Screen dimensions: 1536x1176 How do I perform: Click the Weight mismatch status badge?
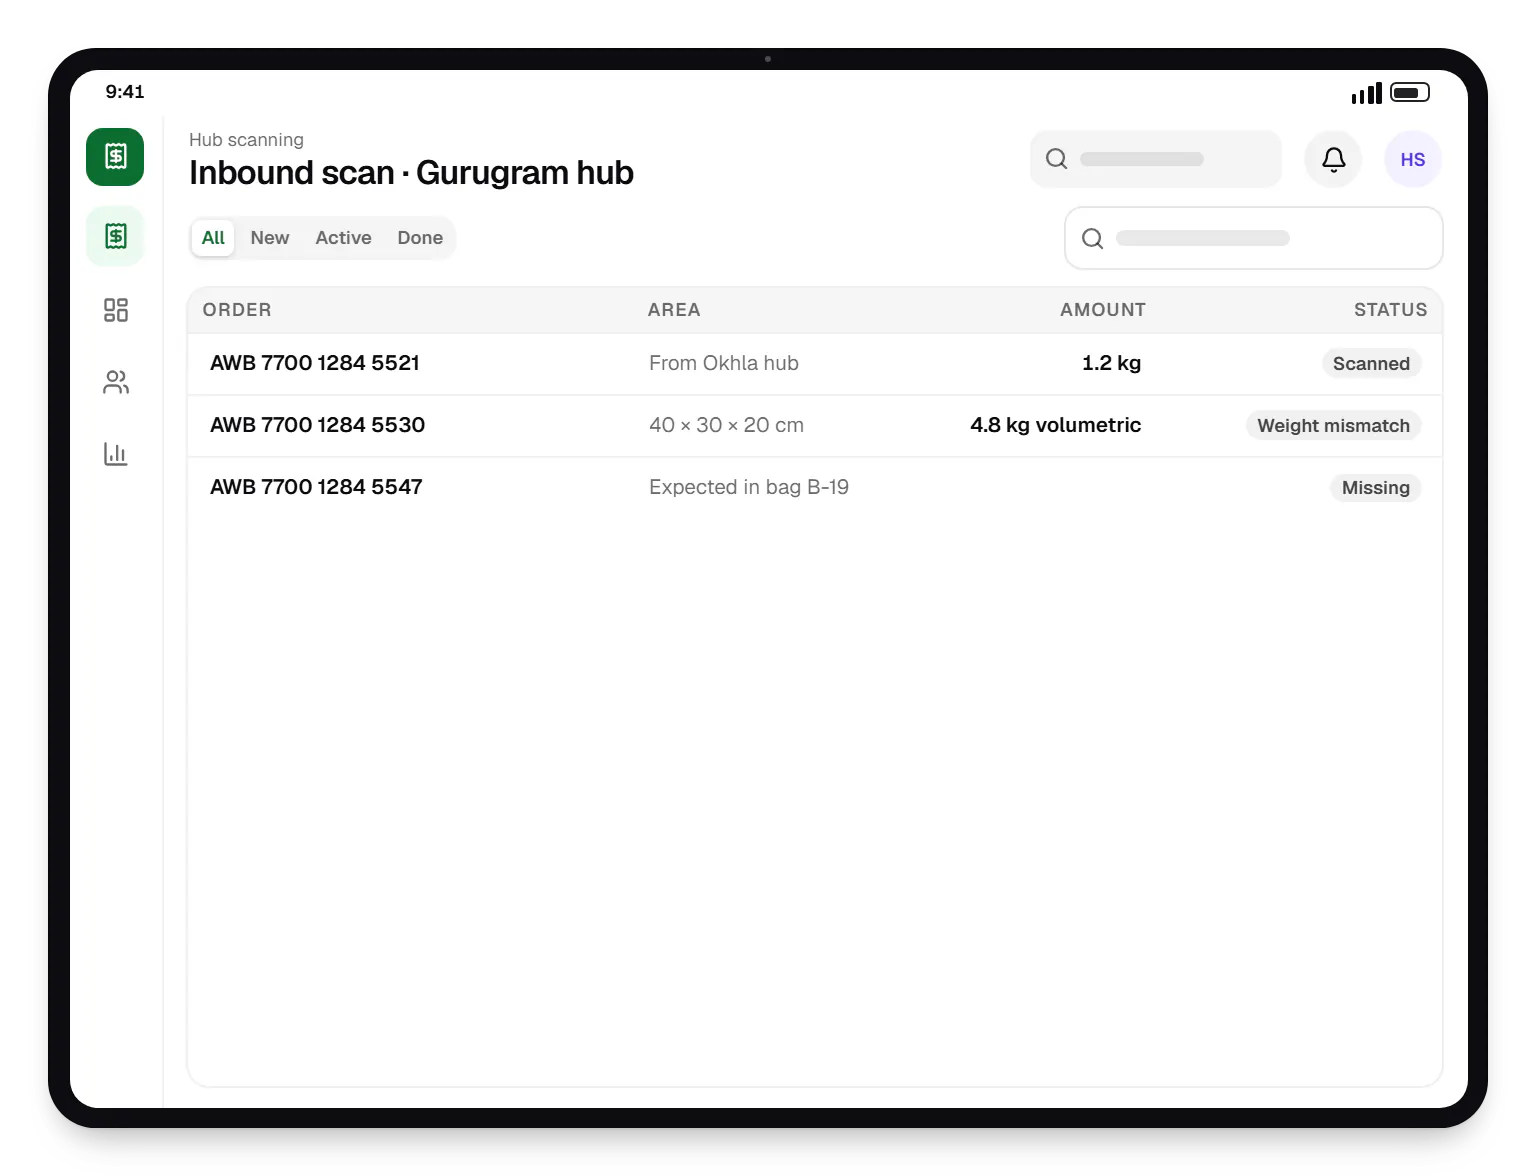pyautogui.click(x=1333, y=426)
